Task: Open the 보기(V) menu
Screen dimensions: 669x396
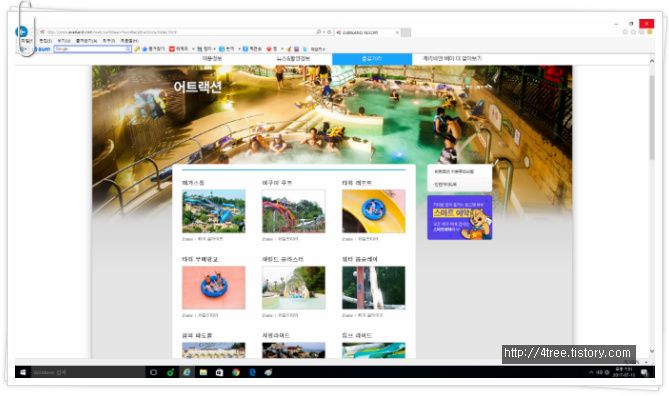Action: [x=64, y=41]
